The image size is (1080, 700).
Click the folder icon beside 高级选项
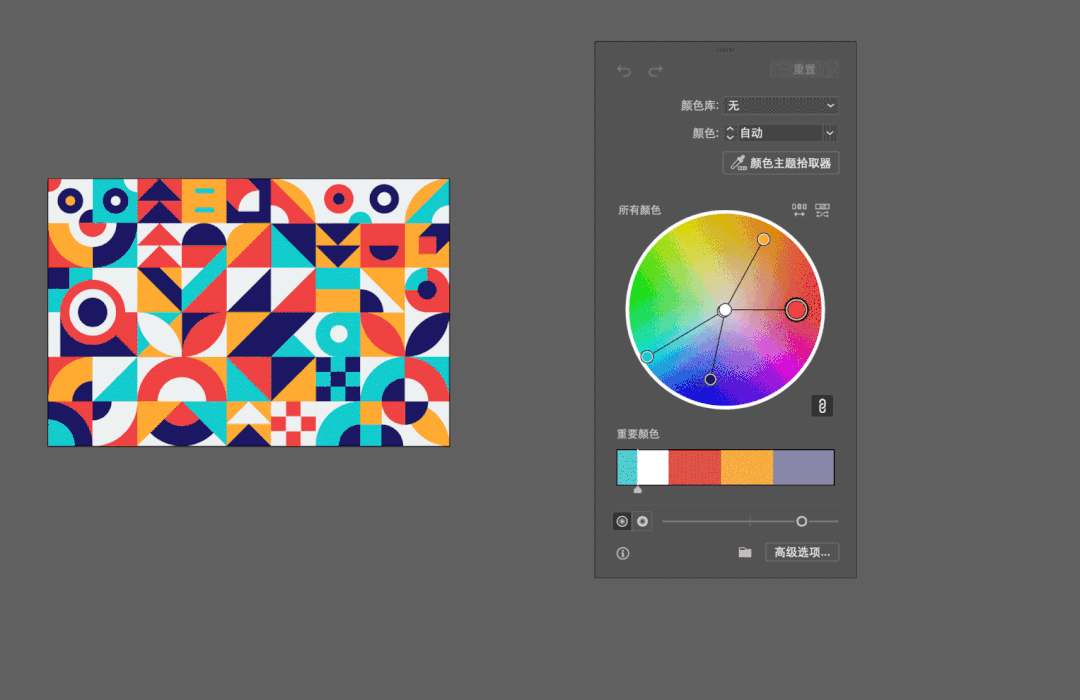(745, 552)
